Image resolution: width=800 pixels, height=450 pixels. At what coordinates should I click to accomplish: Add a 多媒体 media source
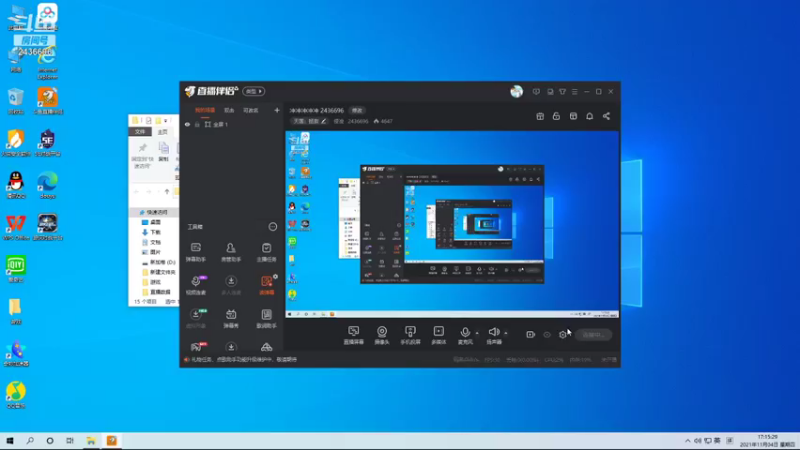click(x=438, y=335)
